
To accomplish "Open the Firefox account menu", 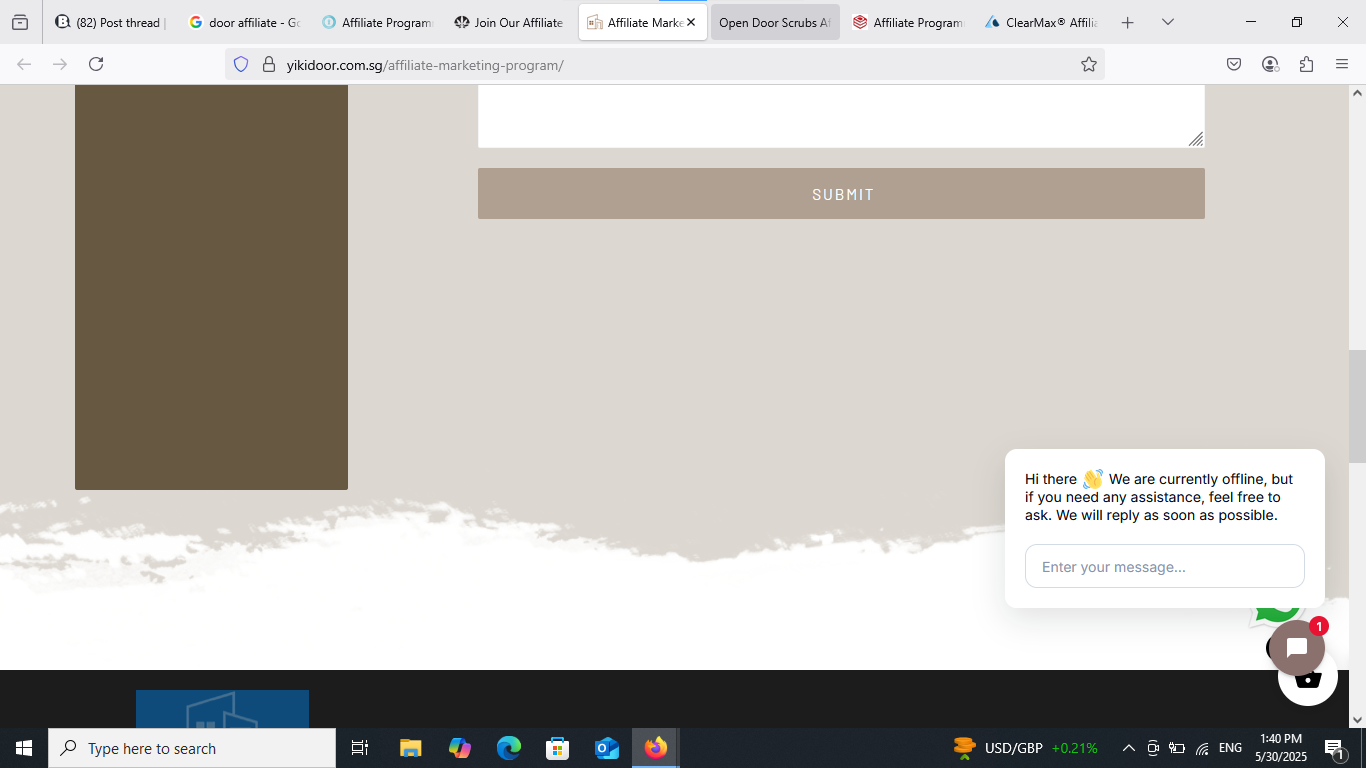I will [1270, 64].
